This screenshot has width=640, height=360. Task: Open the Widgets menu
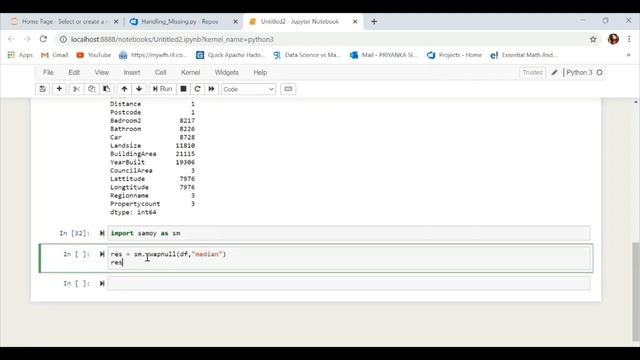point(227,72)
